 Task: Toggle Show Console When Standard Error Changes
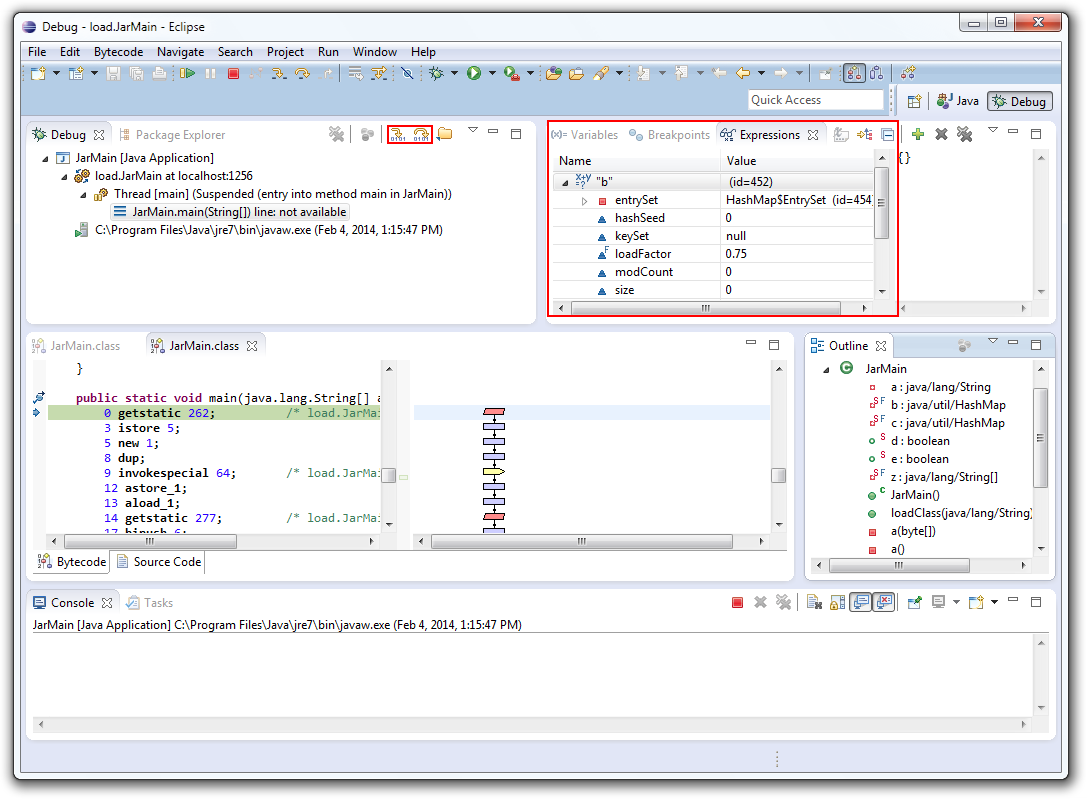883,602
